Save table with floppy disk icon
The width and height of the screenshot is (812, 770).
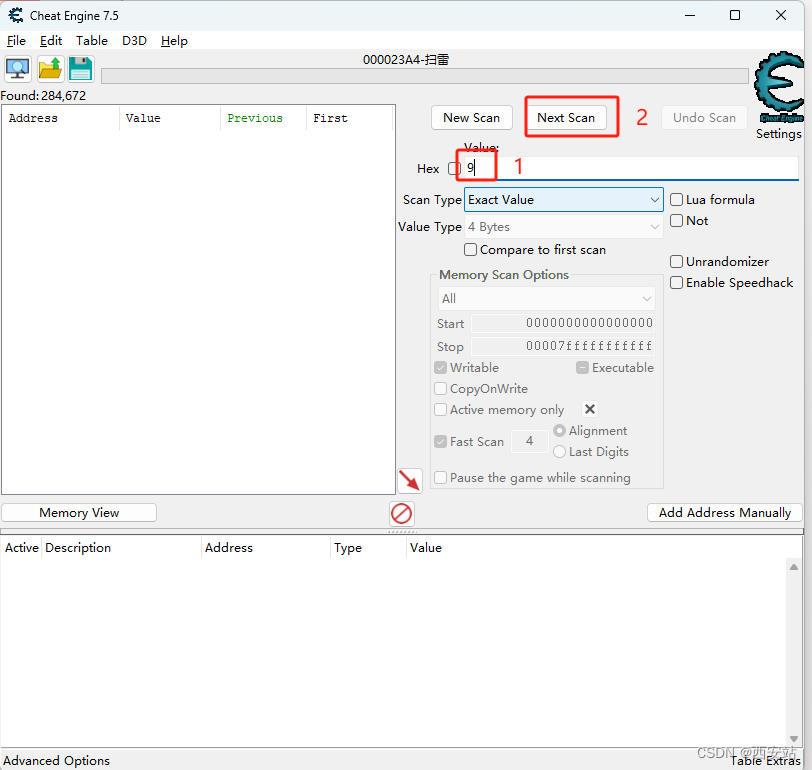tap(81, 68)
